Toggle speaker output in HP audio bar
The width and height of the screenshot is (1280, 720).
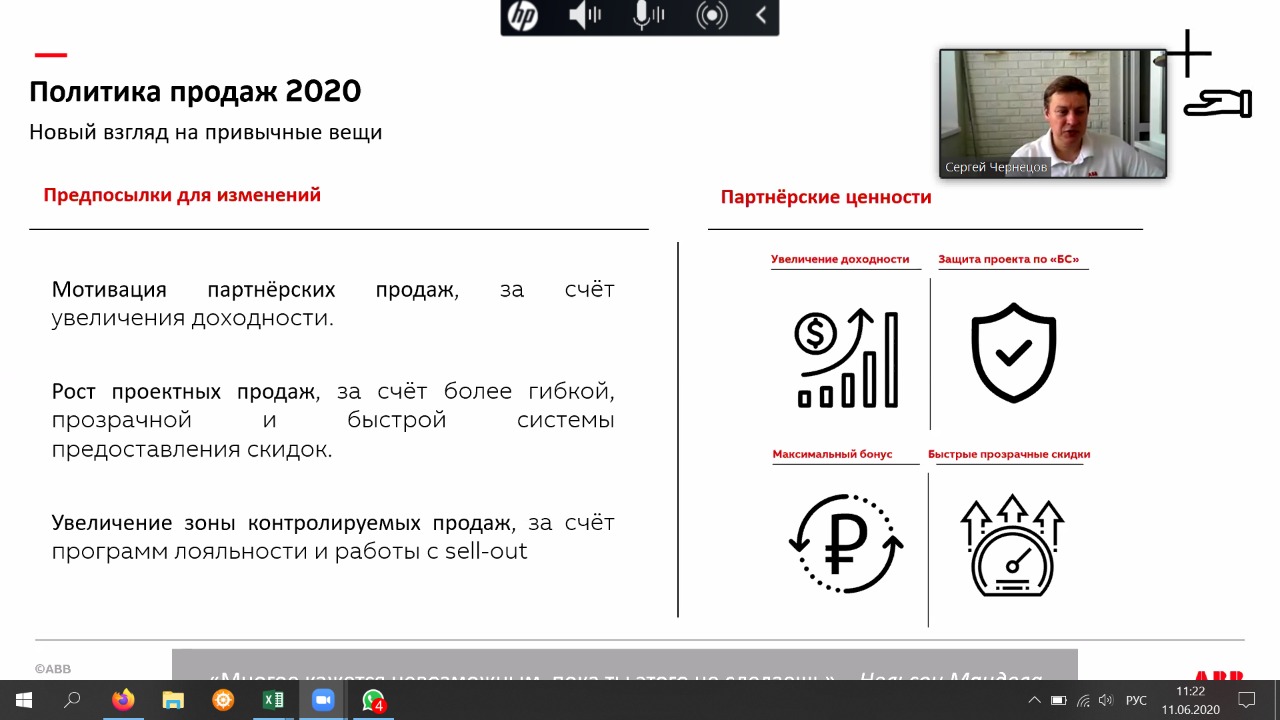click(x=585, y=17)
